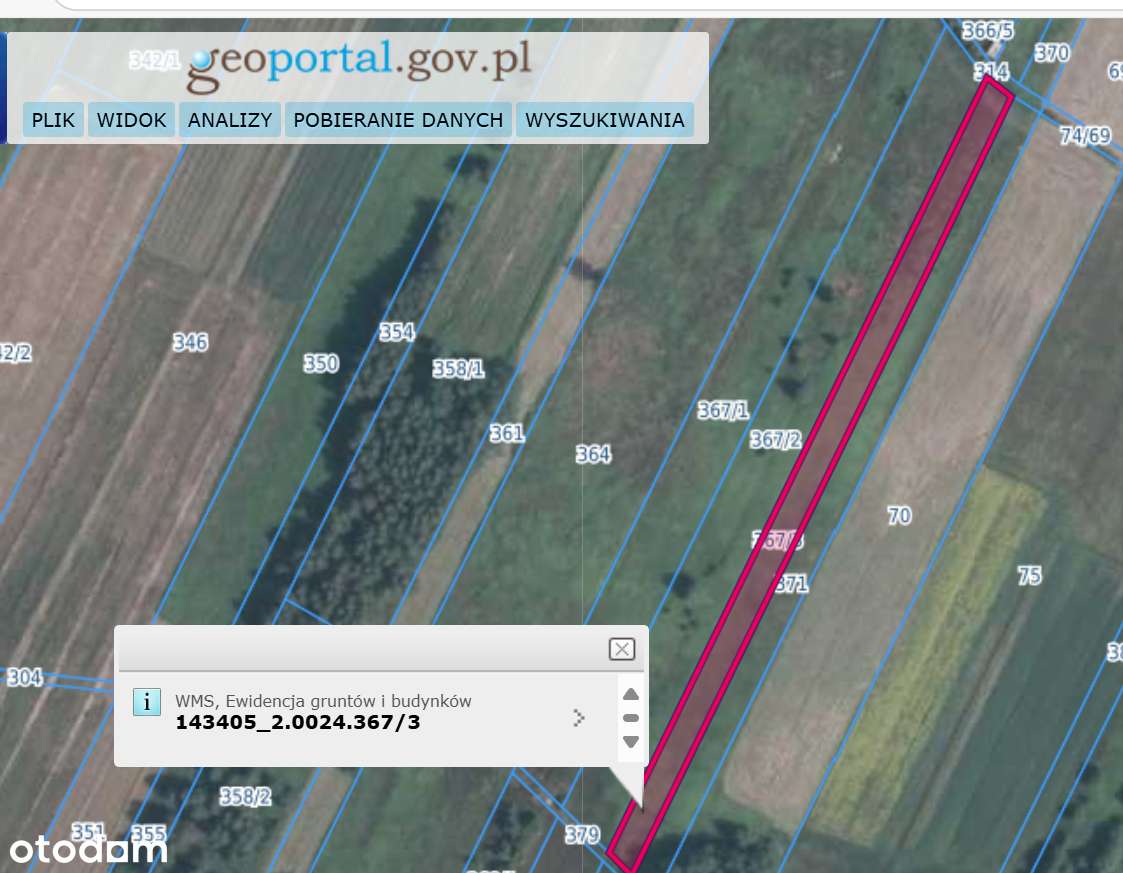This screenshot has height=873, width=1123.
Task: Click parcel label 358/1 on map
Action: click(x=458, y=369)
